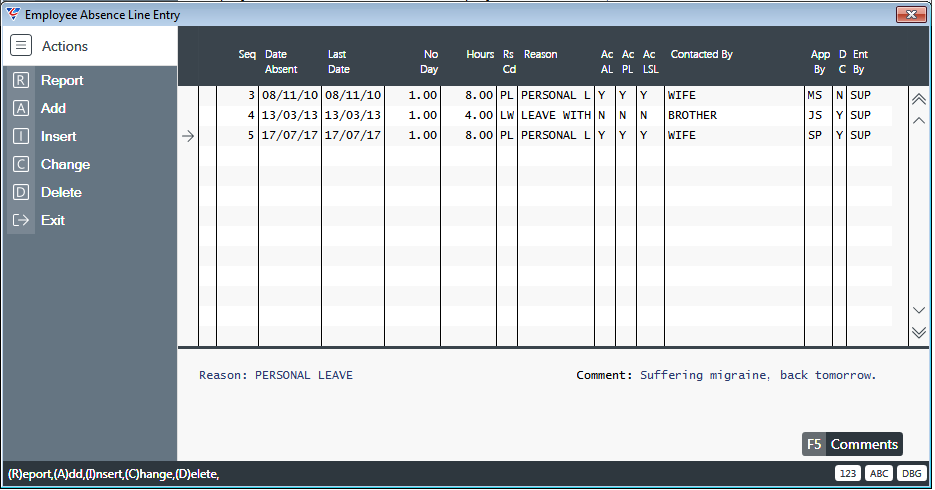Click the App By column header

pyautogui.click(x=820, y=62)
